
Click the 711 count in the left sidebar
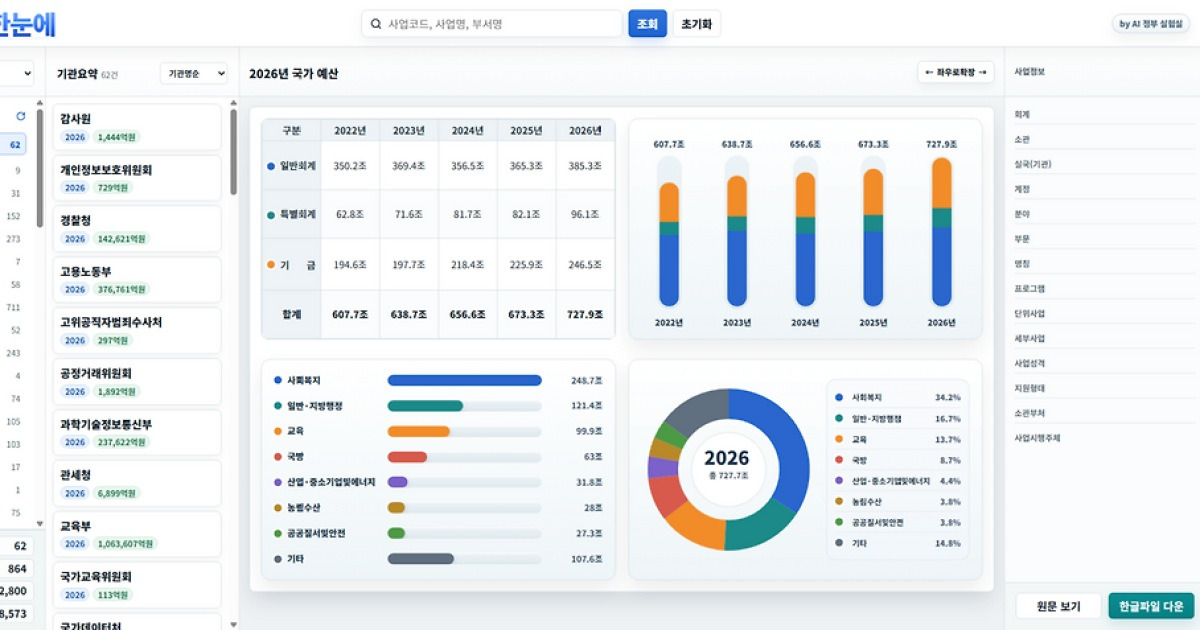[14, 307]
